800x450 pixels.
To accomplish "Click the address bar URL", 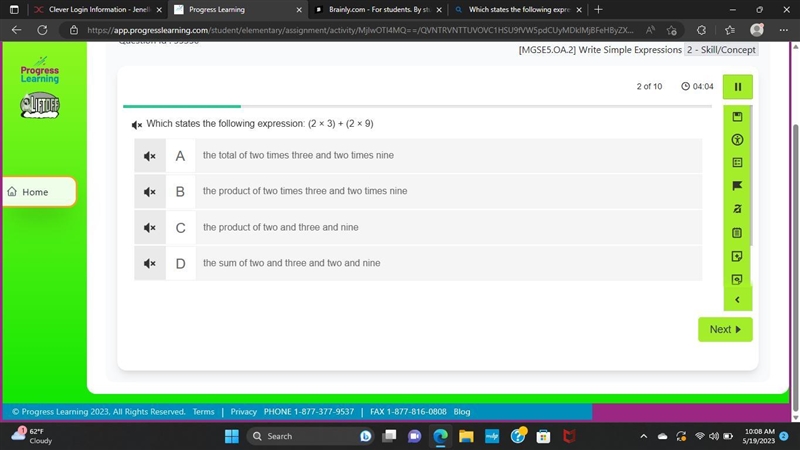I will 360,30.
